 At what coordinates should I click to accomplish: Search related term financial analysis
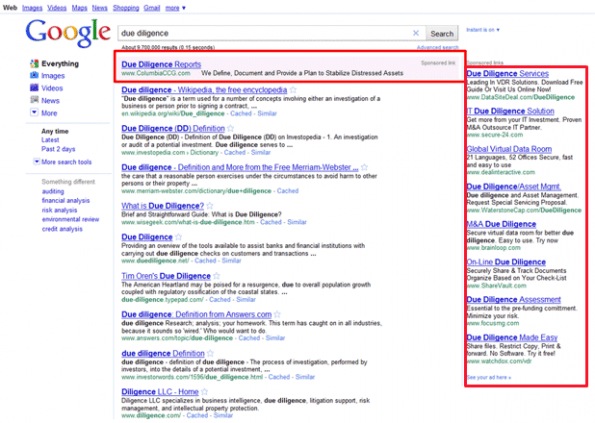point(66,201)
